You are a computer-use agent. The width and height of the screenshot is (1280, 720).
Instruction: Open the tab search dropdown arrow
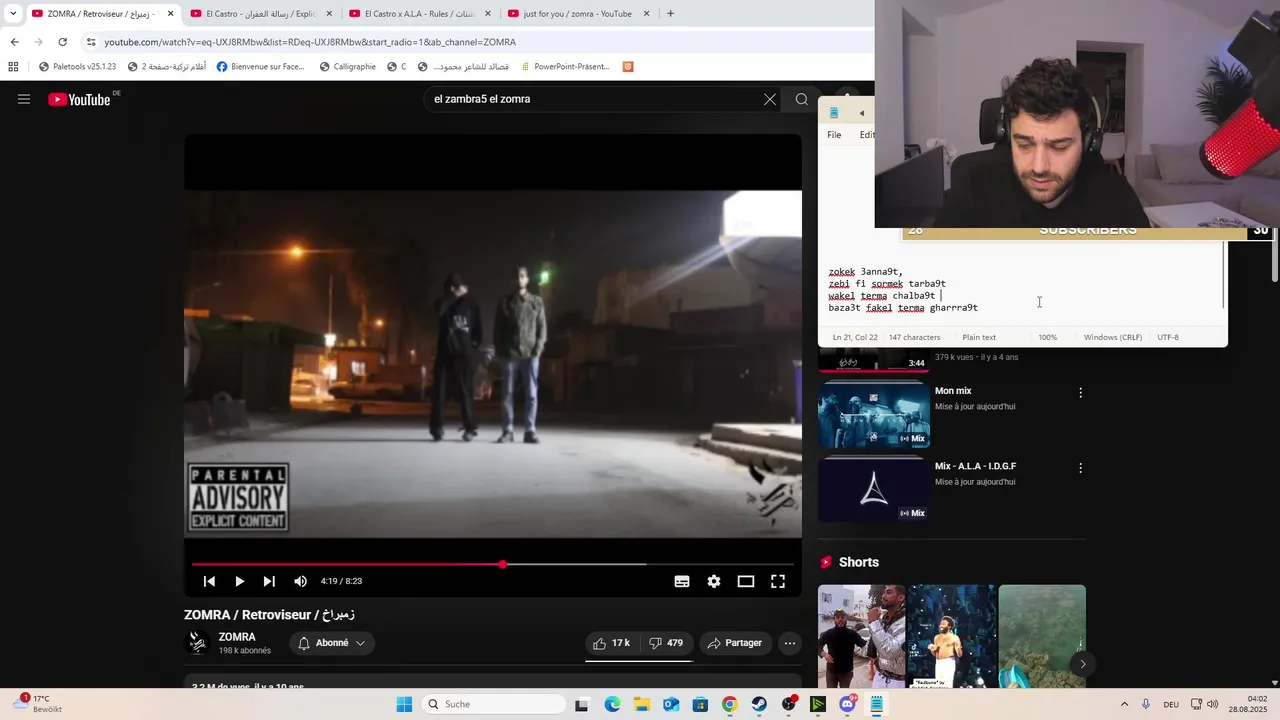coord(13,14)
